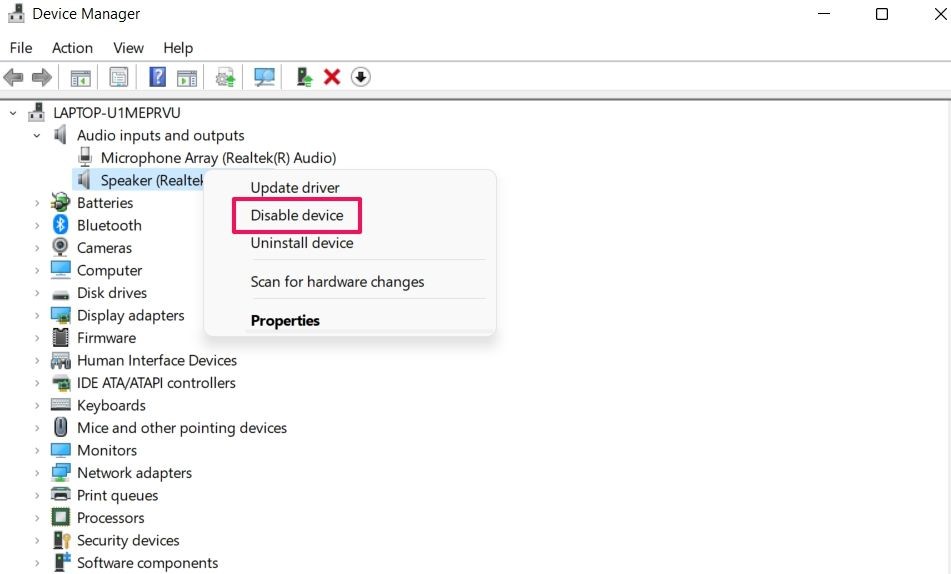Click the Disable device down-arrow icon
951x574 pixels.
click(x=360, y=77)
